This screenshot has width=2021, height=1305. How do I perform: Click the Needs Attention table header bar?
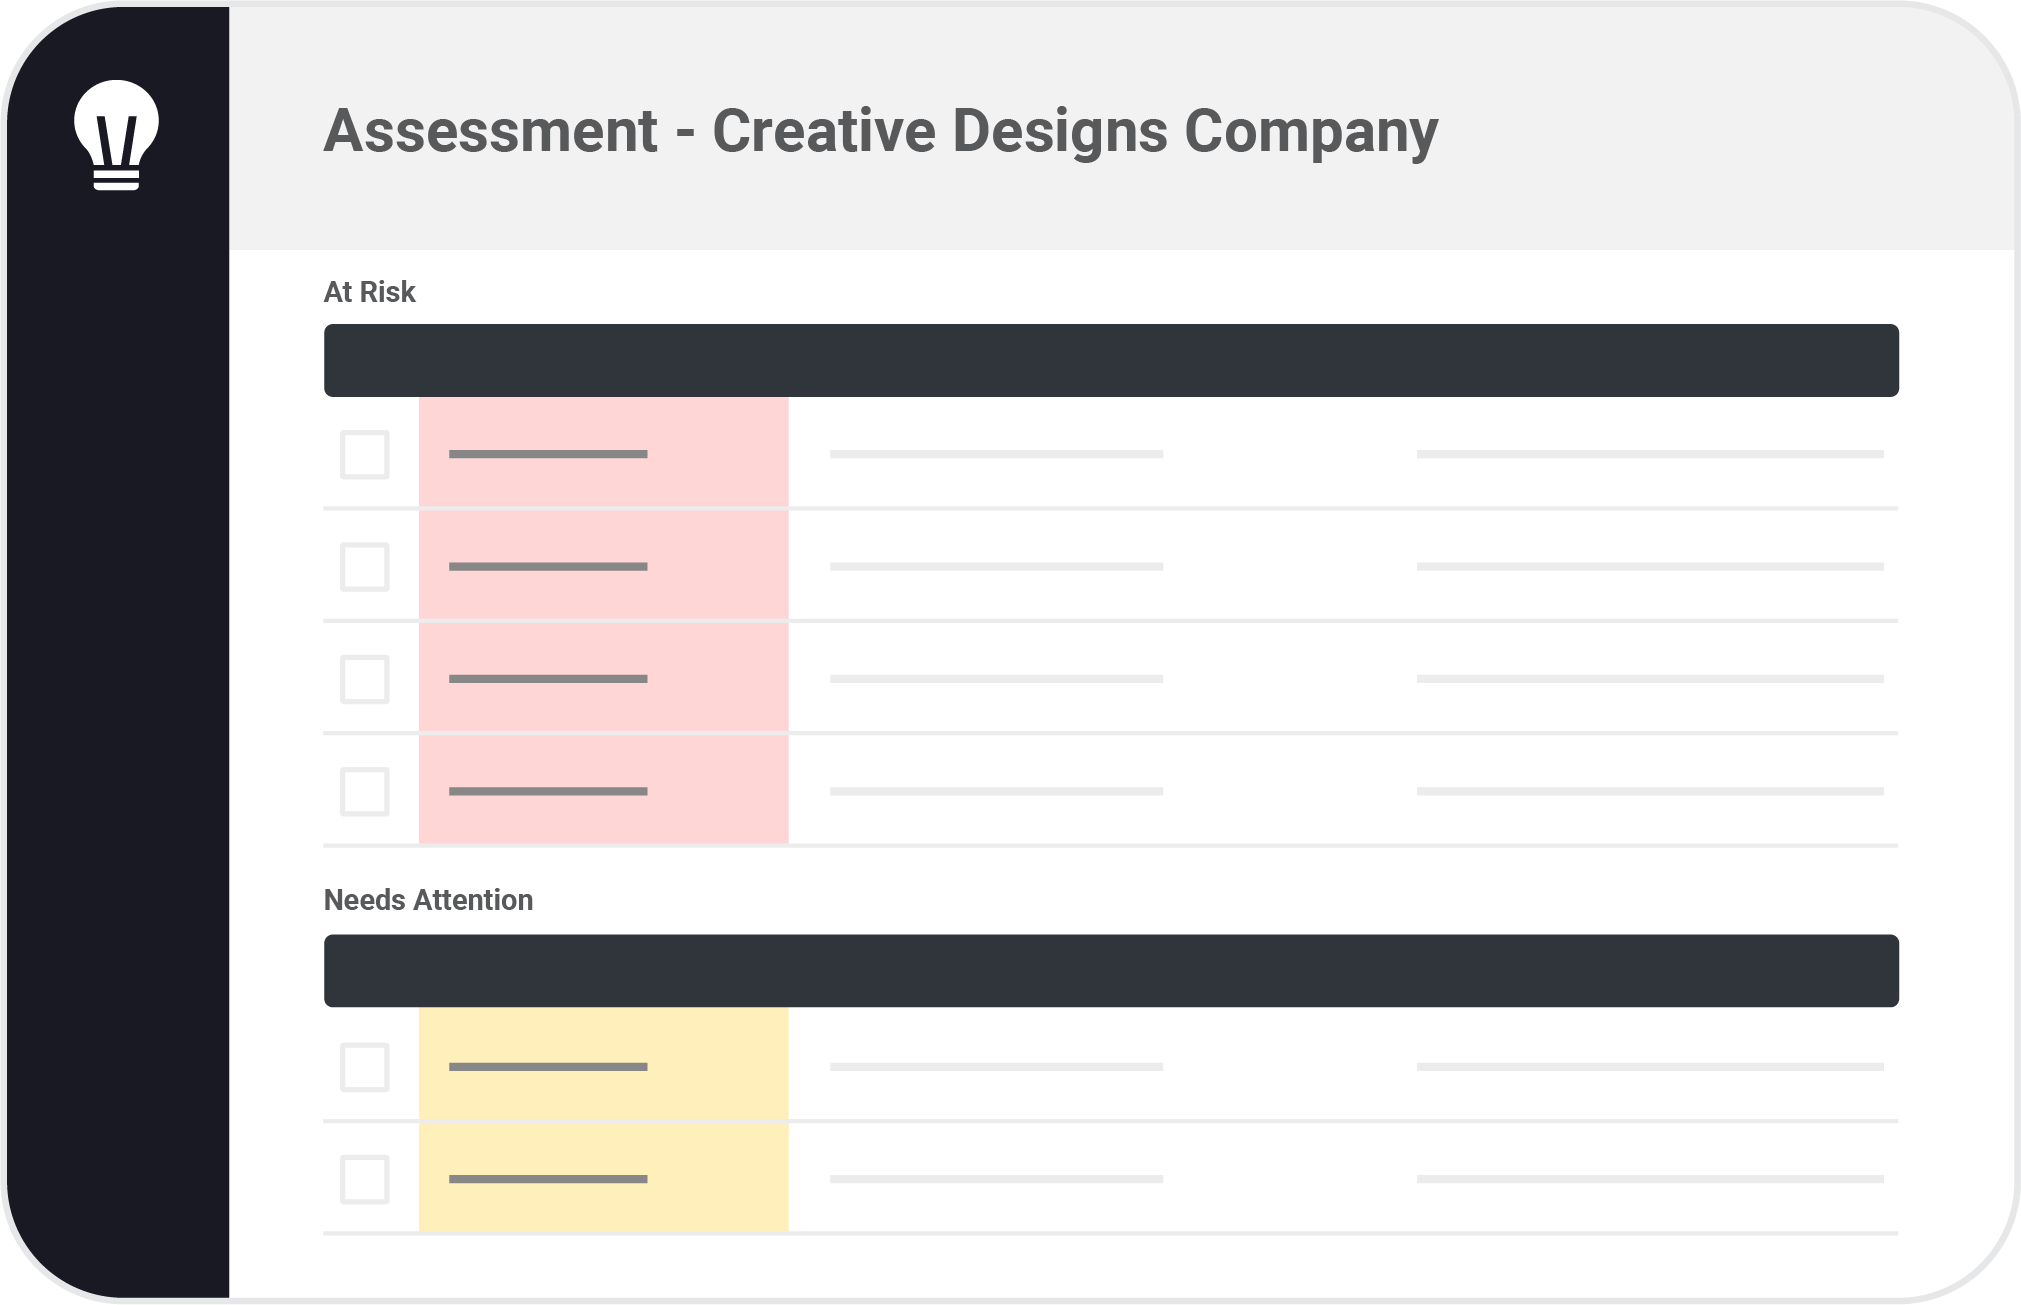[x=1111, y=971]
